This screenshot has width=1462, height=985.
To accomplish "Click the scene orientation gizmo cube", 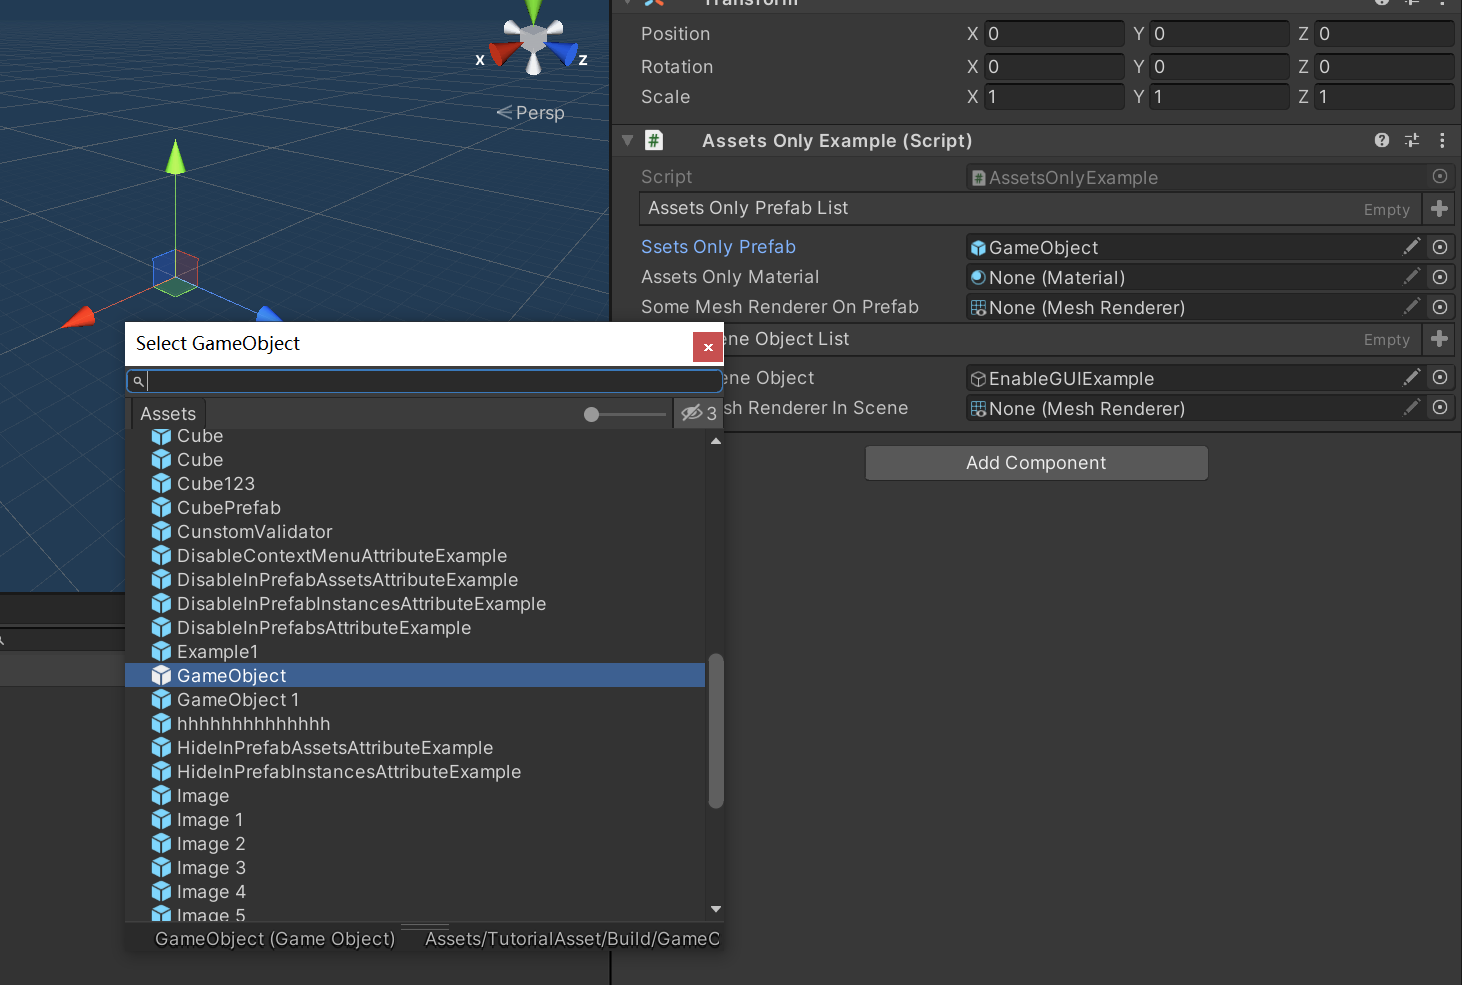I will pos(533,39).
